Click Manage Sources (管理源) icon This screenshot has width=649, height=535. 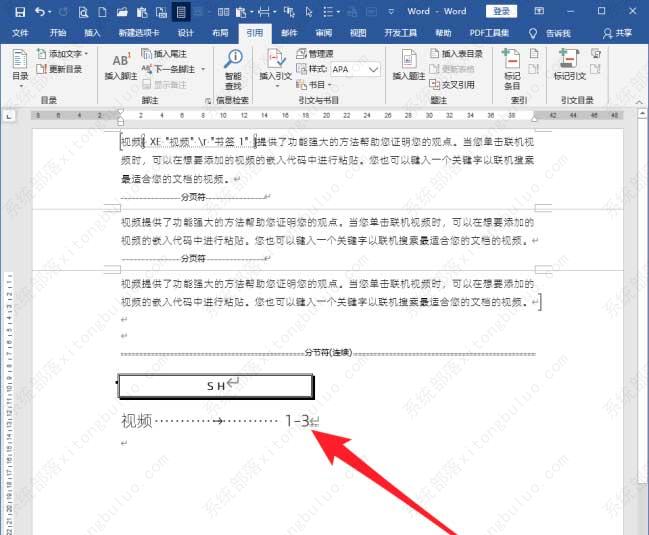click(x=320, y=54)
